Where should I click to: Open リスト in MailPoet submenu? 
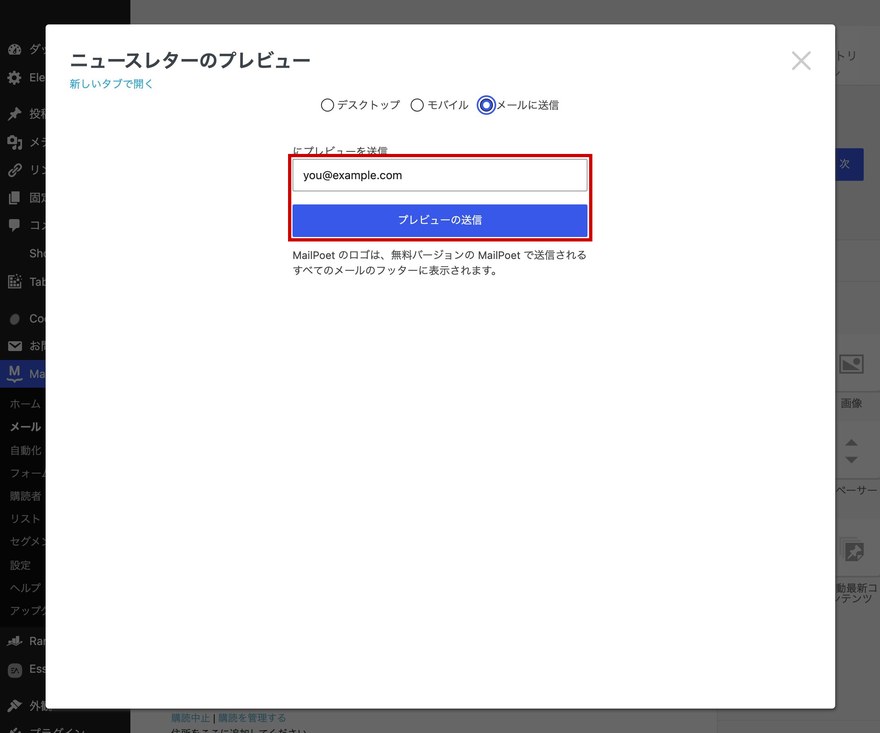(x=25, y=519)
